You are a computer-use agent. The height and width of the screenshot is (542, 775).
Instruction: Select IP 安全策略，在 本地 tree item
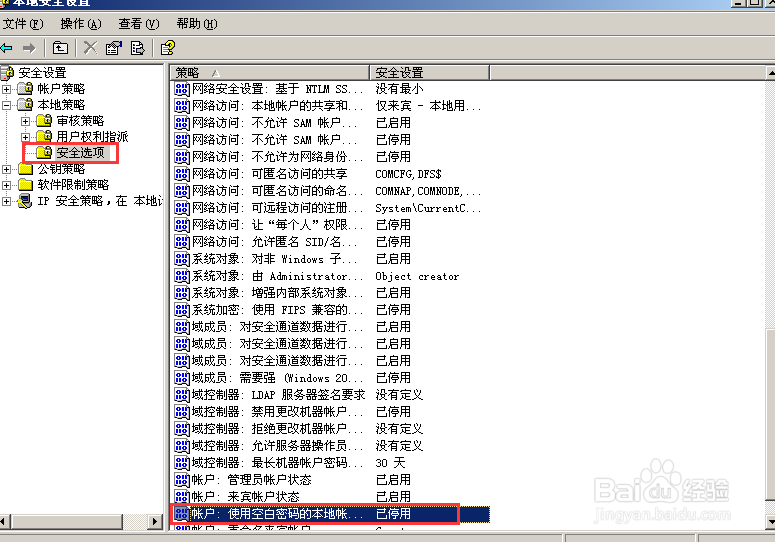pos(100,201)
